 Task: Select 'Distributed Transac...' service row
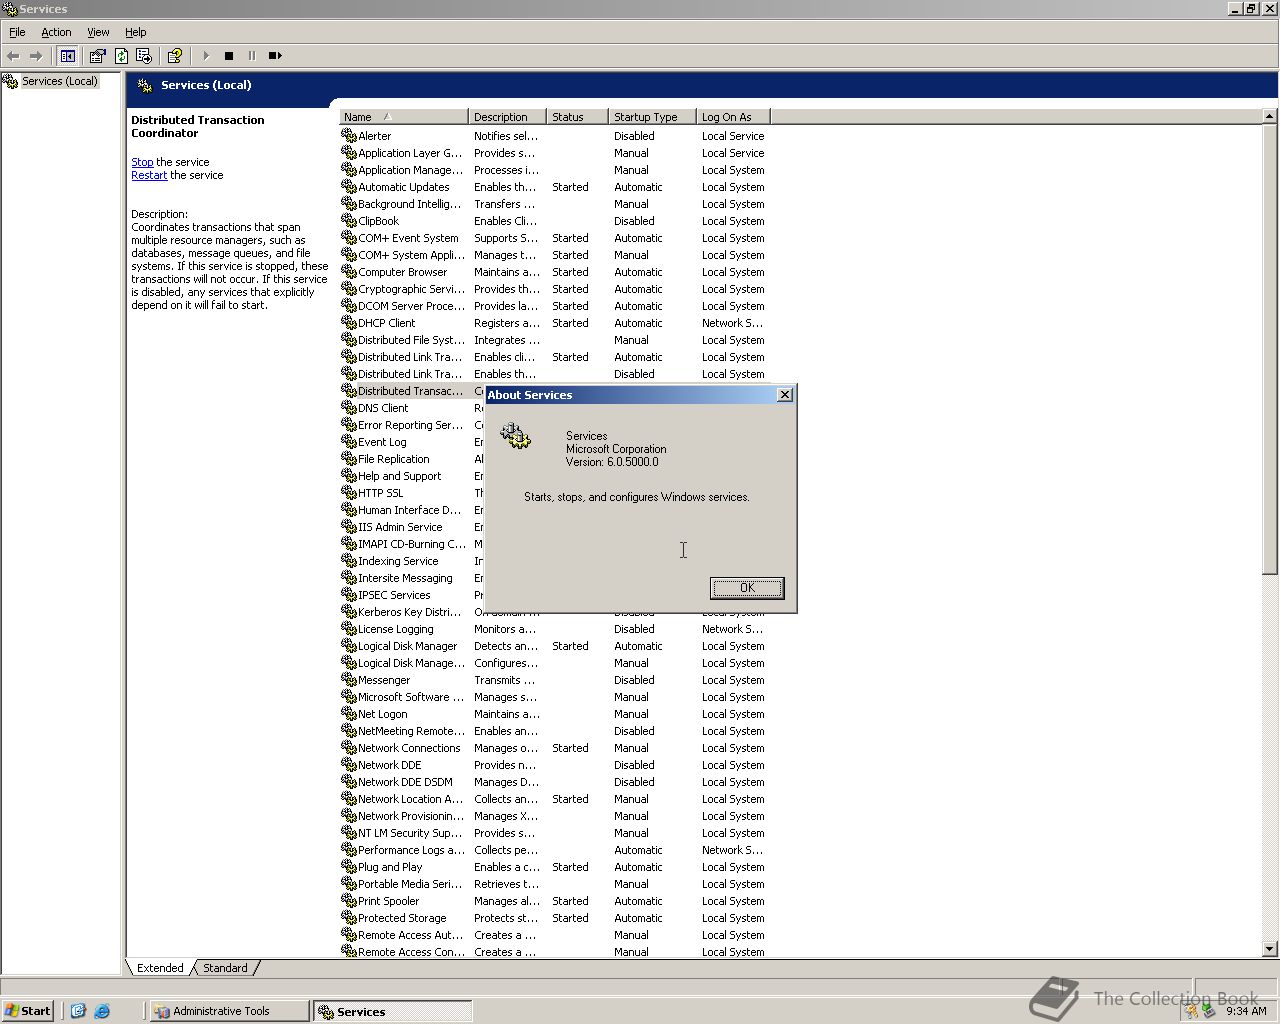(412, 391)
